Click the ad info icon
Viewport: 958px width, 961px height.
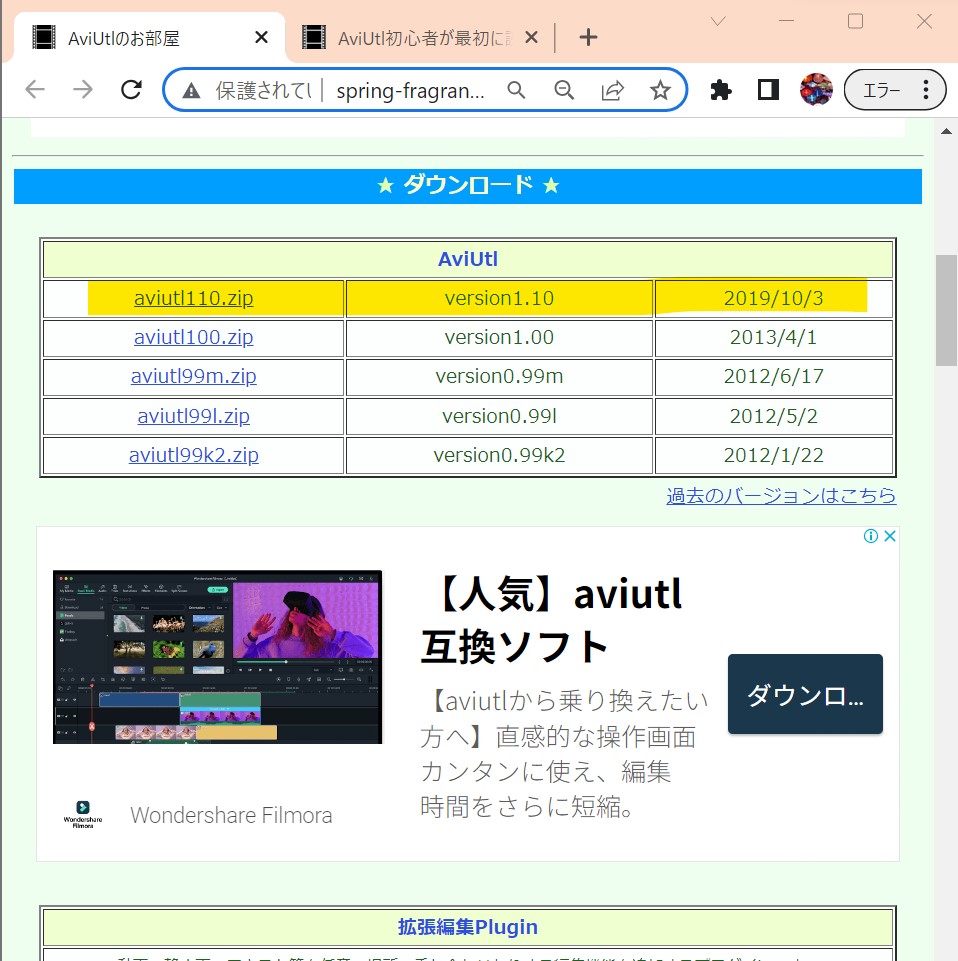point(870,536)
